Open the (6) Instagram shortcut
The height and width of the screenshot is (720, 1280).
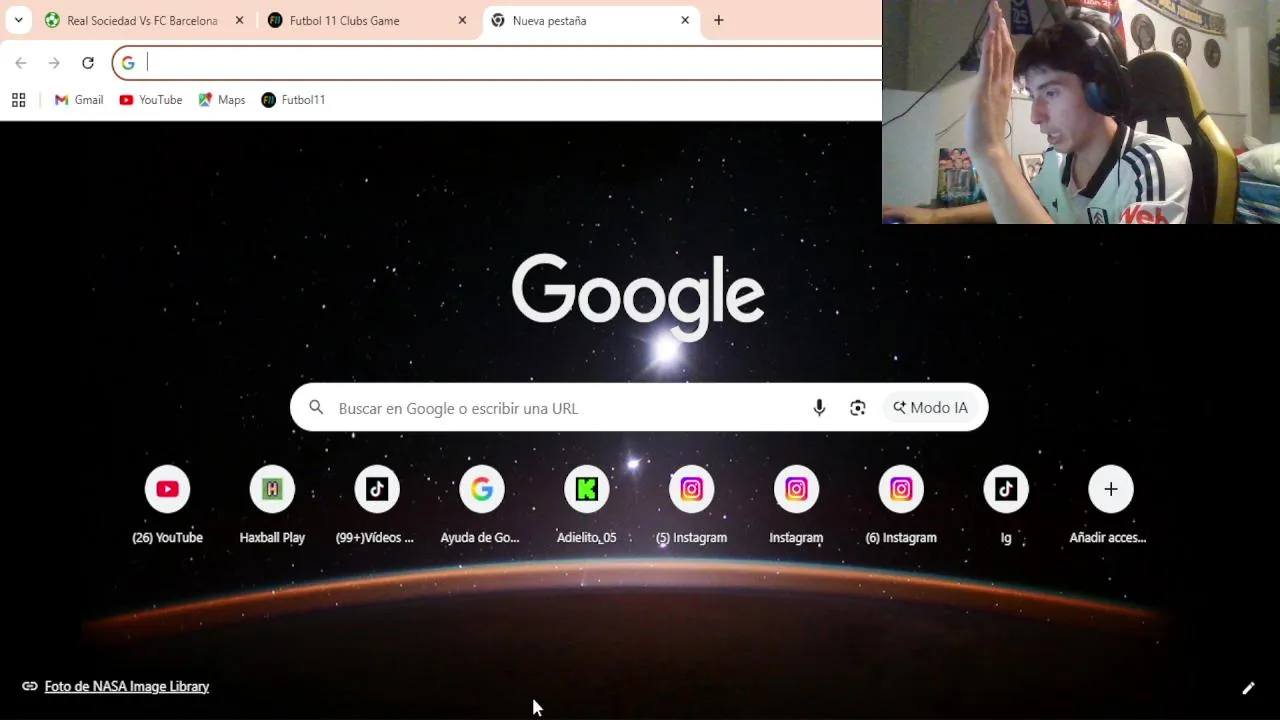(x=901, y=506)
